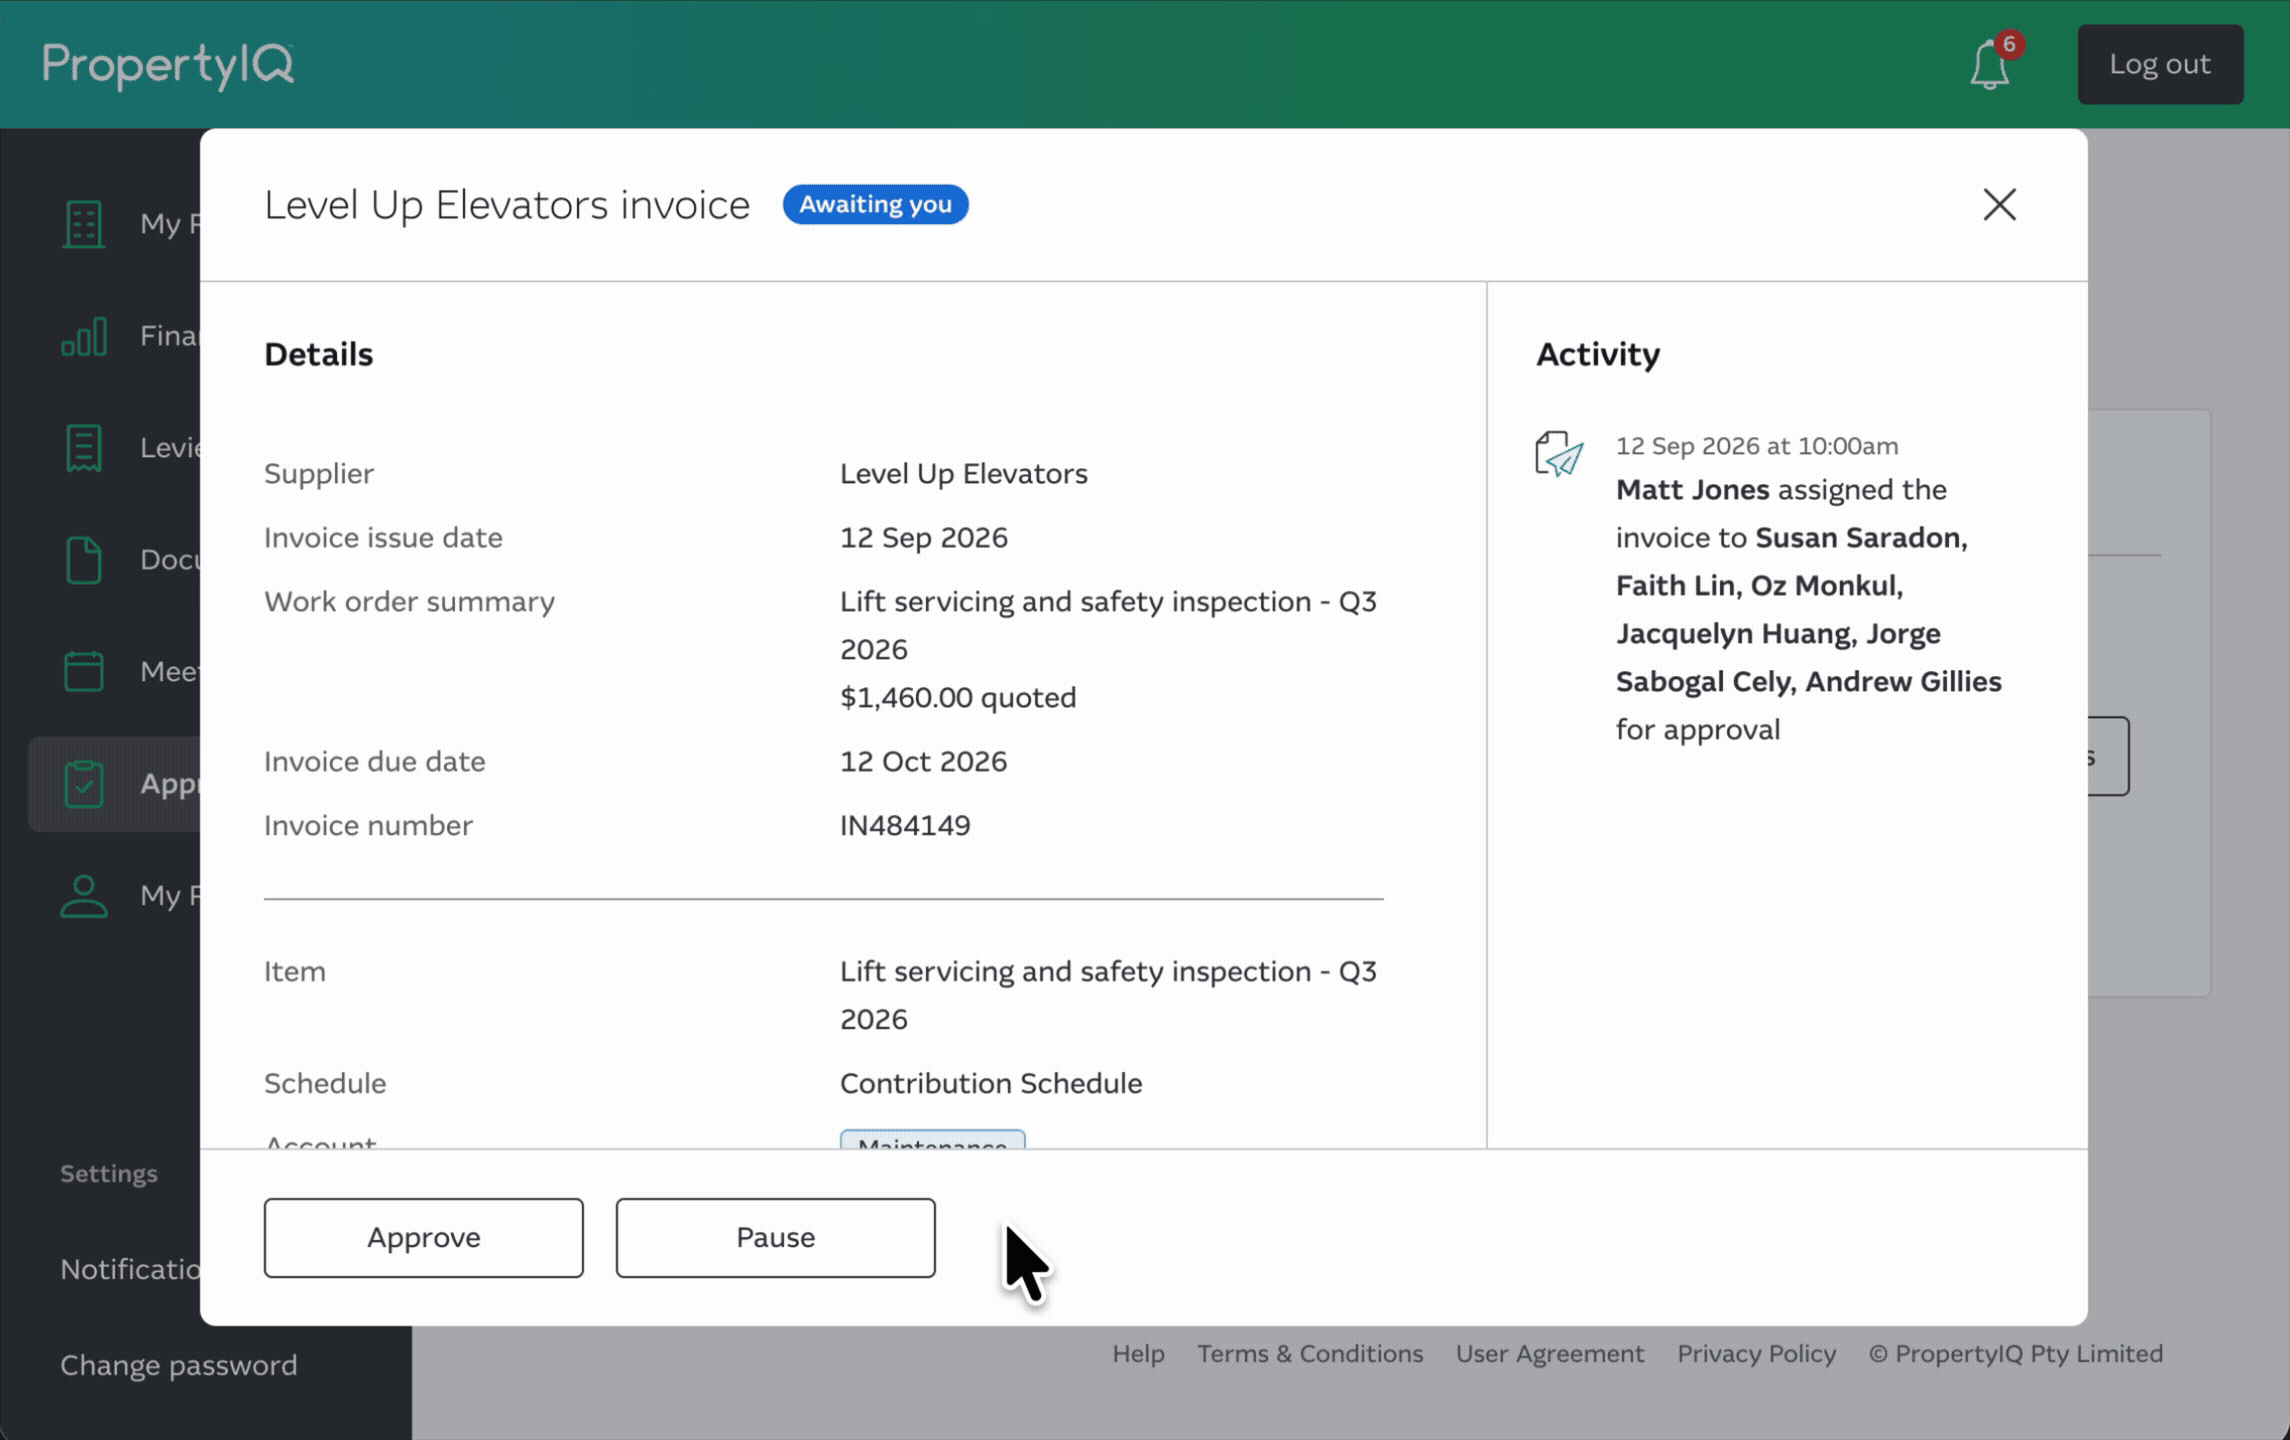2290x1440 pixels.
Task: Open the User Agreement link
Action: tap(1549, 1353)
